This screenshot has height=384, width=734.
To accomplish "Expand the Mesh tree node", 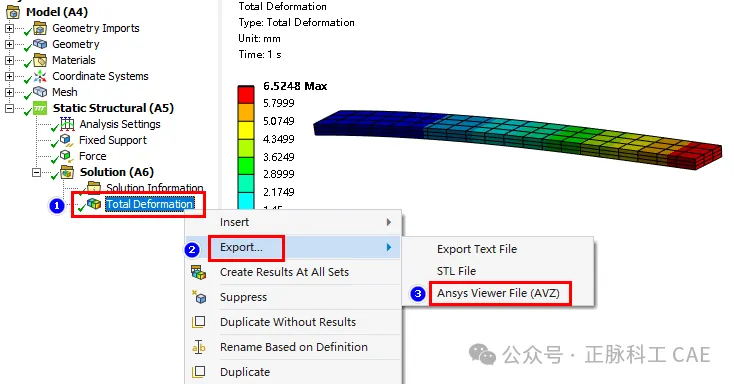I will pos(9,92).
